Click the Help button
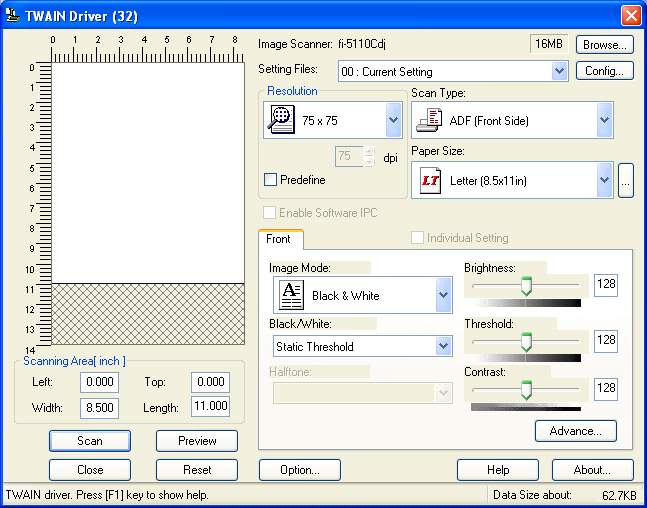647x508 pixels. coord(498,470)
